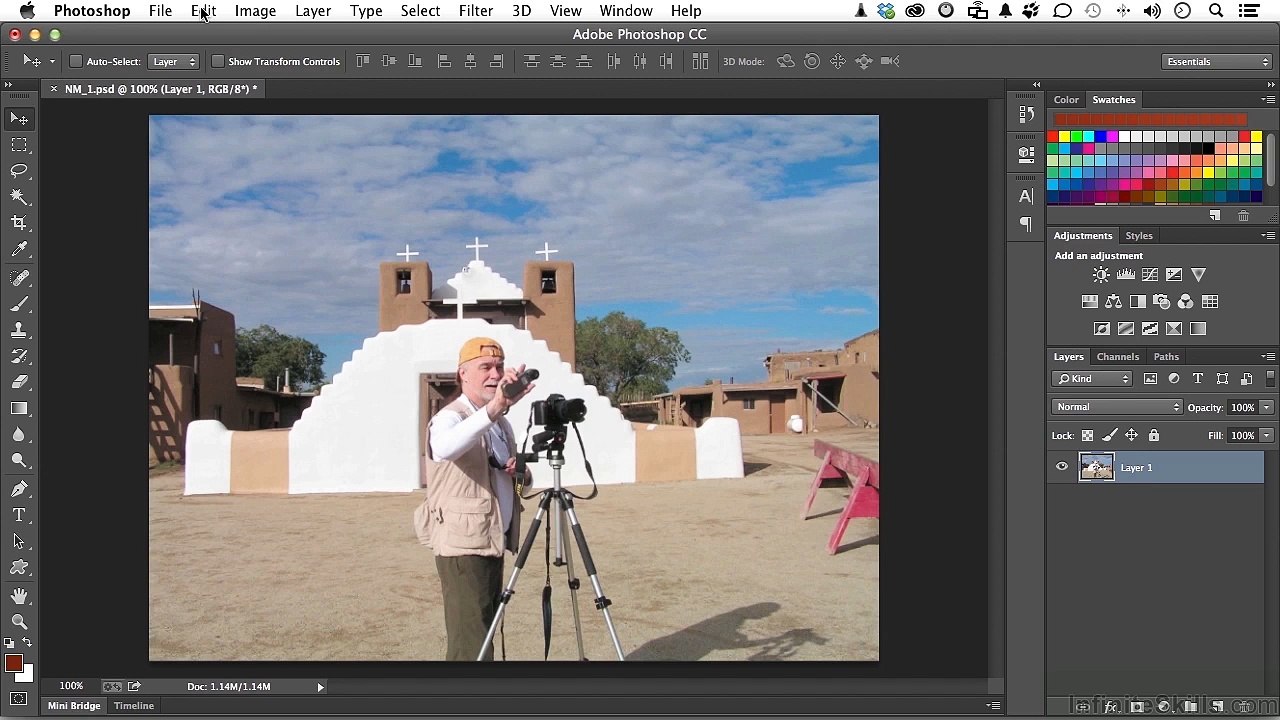Add a Curves adjustment
Viewport: 1280px width, 720px height.
point(1150,275)
